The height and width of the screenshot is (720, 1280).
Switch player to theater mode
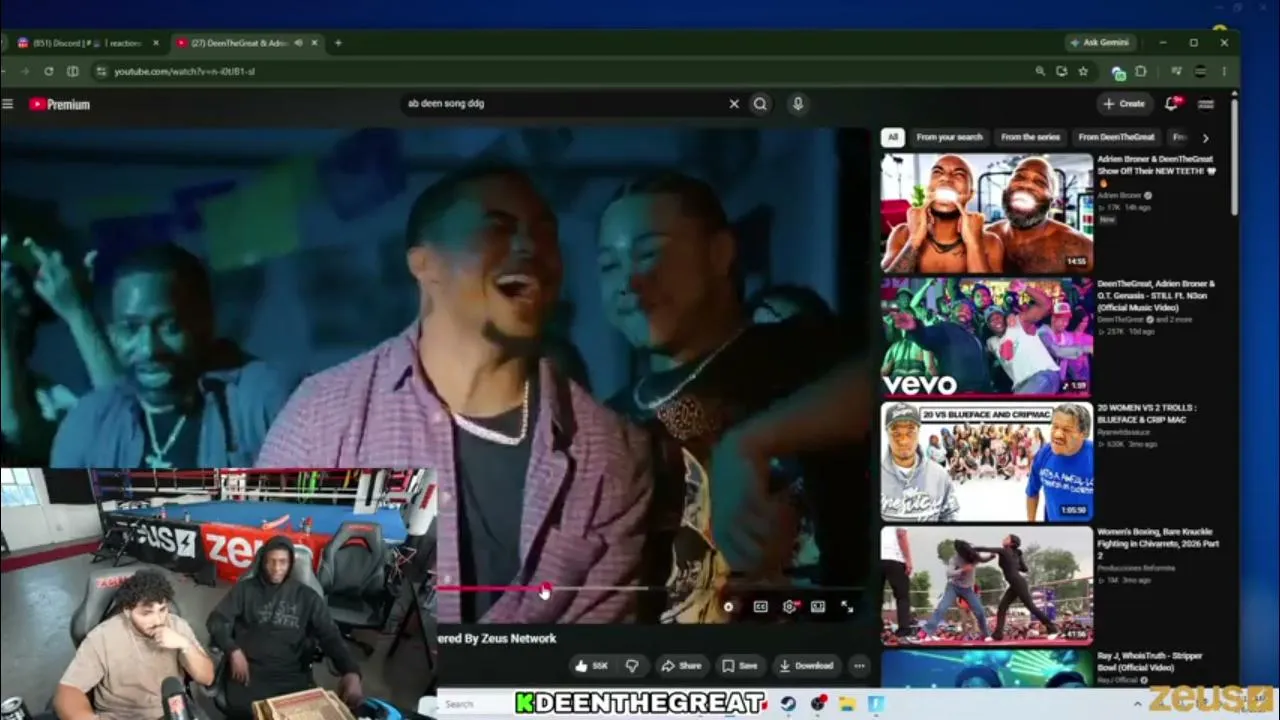(818, 607)
